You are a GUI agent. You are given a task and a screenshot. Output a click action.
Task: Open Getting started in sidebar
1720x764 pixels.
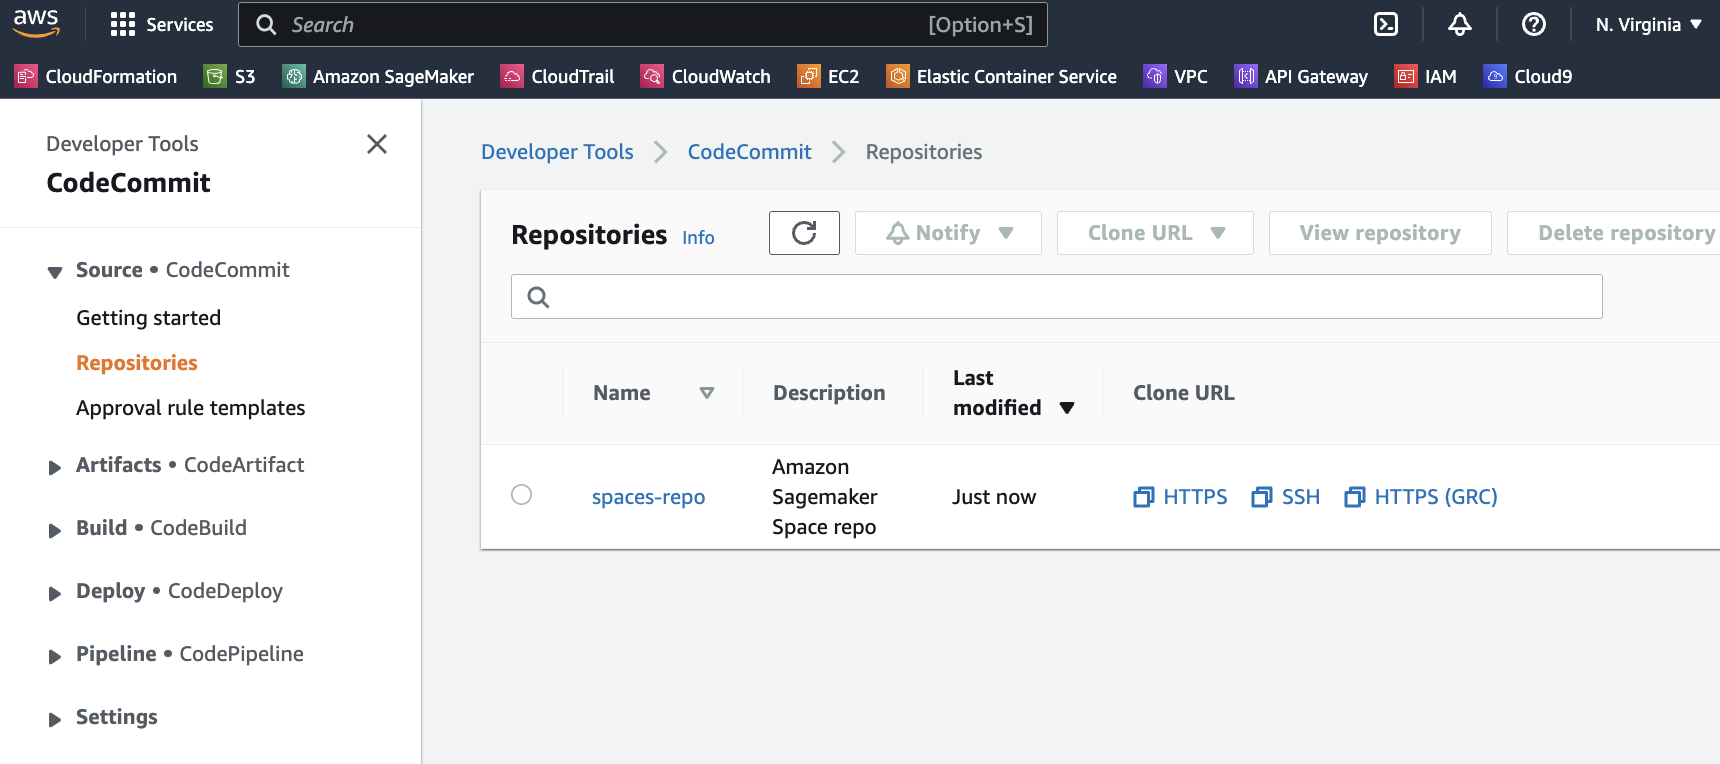[x=148, y=318]
